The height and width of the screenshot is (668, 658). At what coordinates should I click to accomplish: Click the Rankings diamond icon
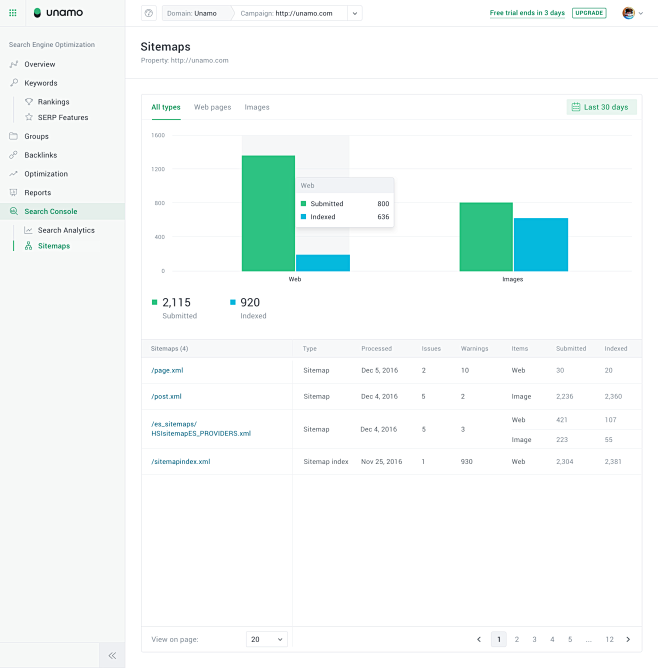tap(29, 101)
